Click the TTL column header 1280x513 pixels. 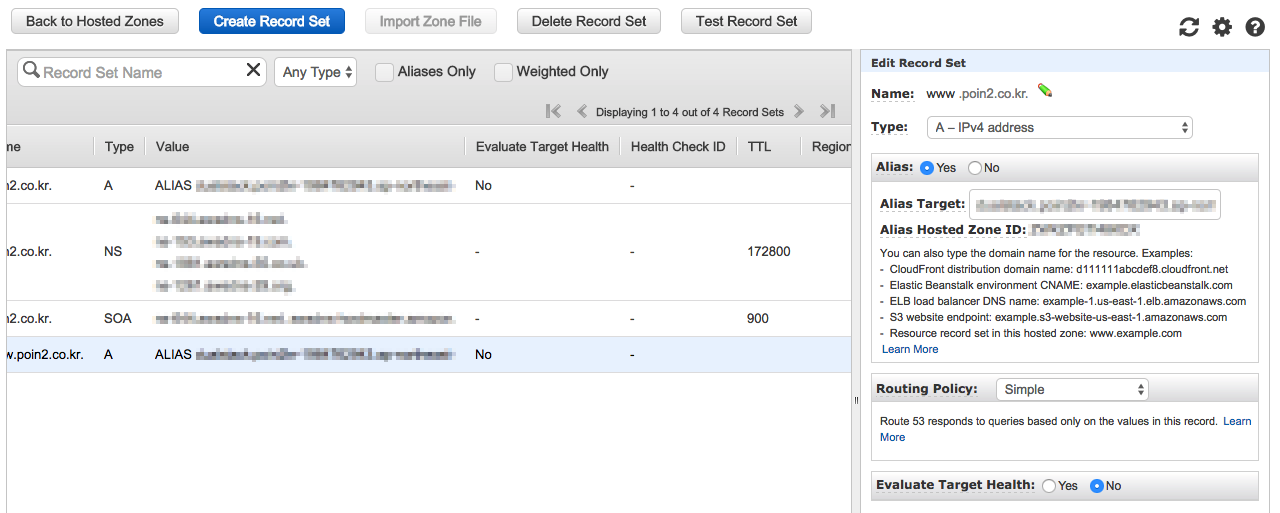pos(759,146)
